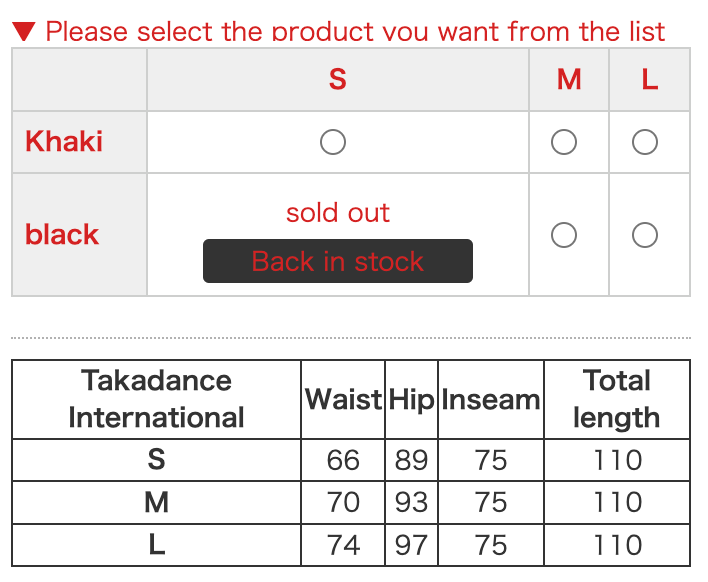Choose black in size L

tap(645, 235)
